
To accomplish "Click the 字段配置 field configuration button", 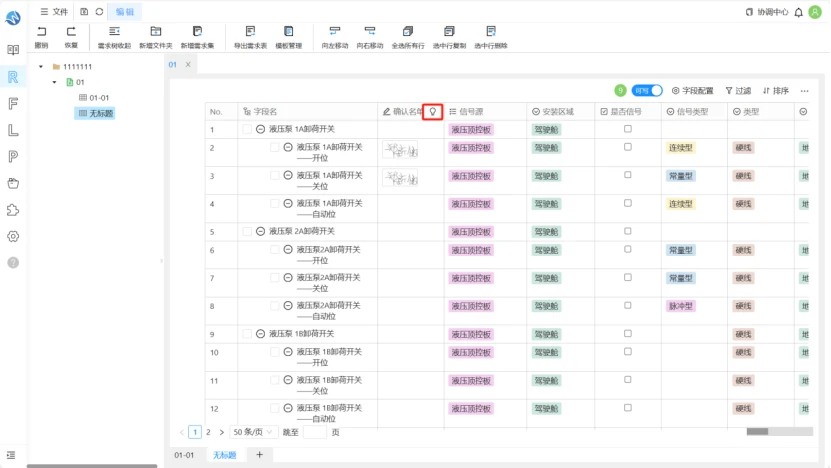I will 692,91.
